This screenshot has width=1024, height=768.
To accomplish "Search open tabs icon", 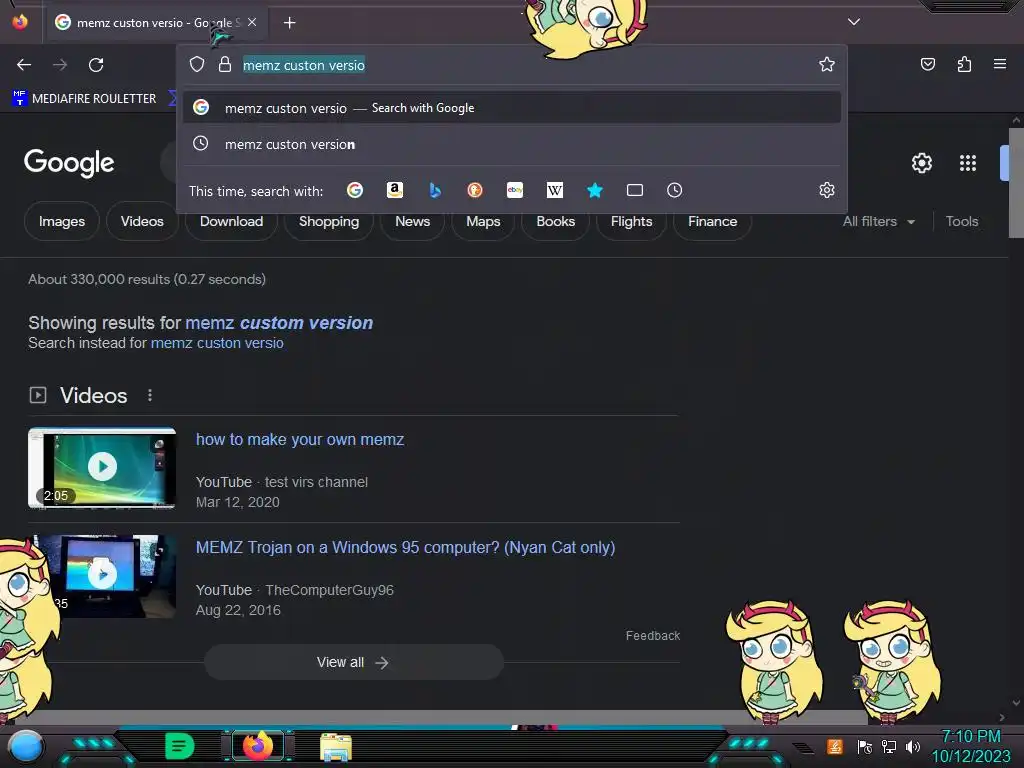I will [x=635, y=190].
